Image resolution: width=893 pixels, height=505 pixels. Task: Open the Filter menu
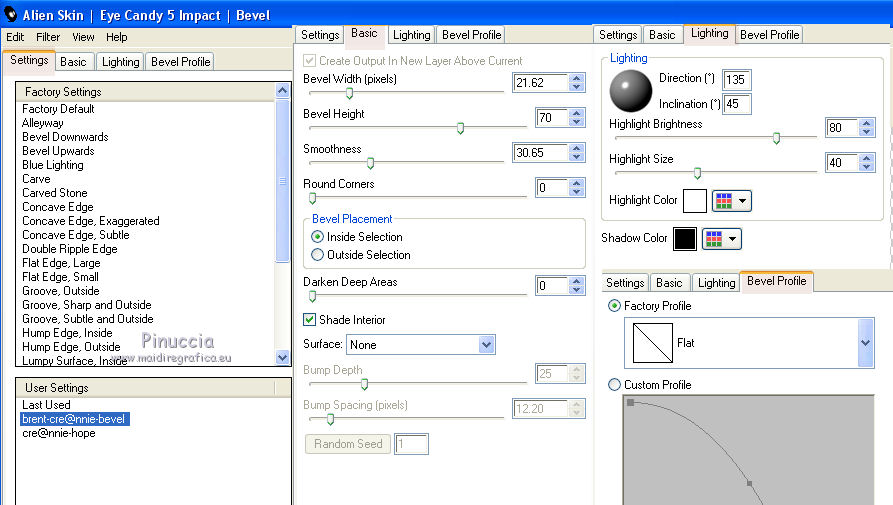coord(48,37)
